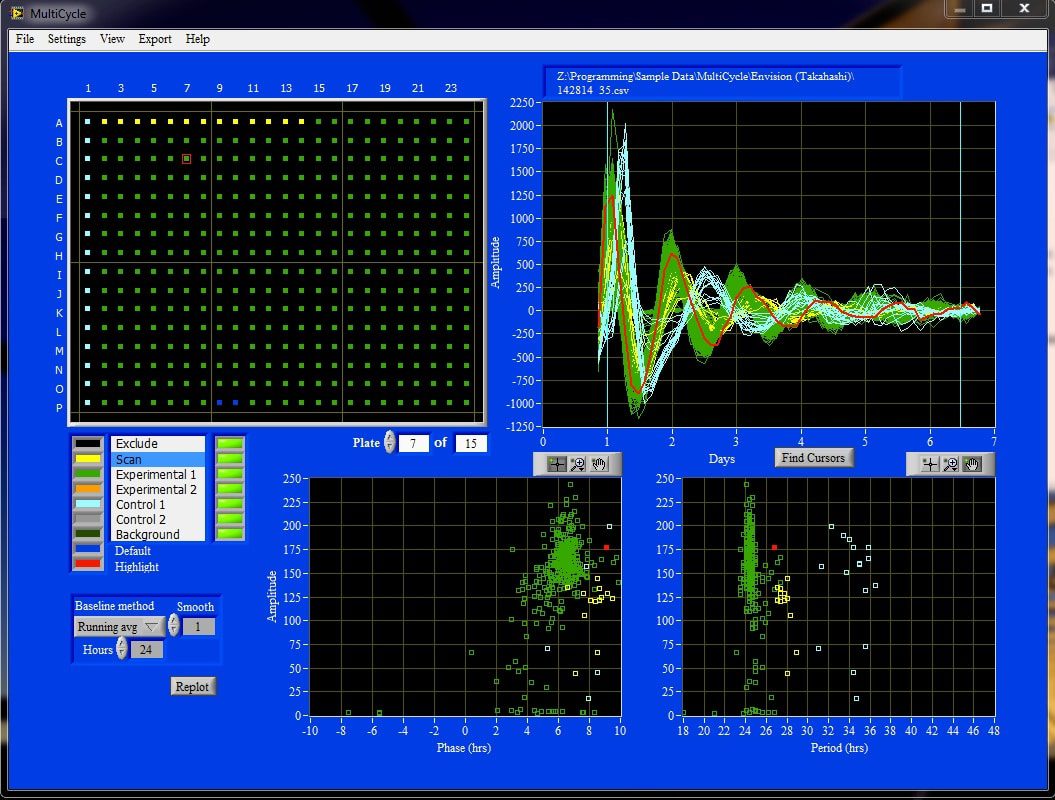Click the yellow color swatch beside Scan
1055x800 pixels.
[88, 458]
